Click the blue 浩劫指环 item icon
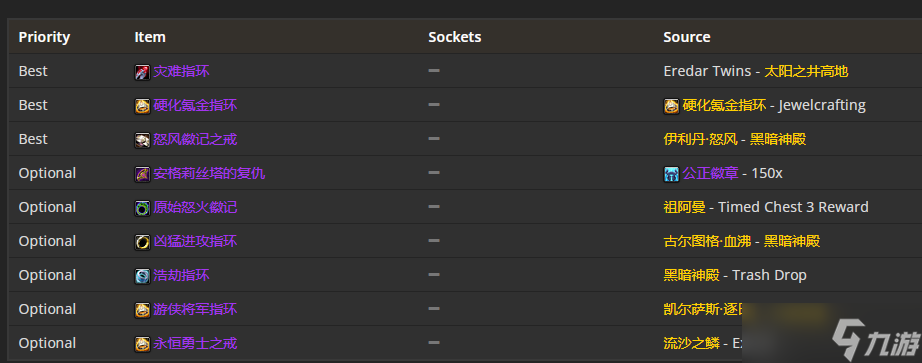Viewport: 922px width, 363px height. click(x=142, y=276)
